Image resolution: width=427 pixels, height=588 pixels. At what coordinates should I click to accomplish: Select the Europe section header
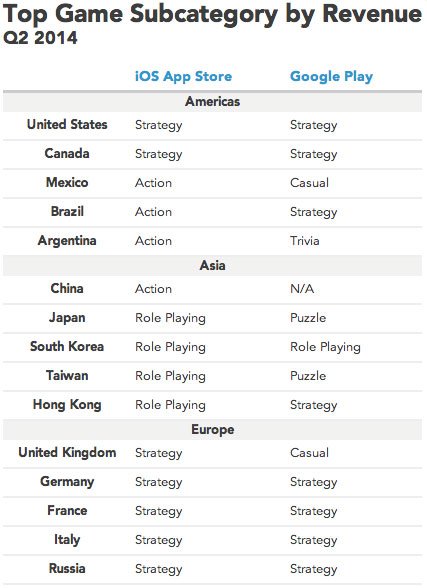tap(213, 429)
